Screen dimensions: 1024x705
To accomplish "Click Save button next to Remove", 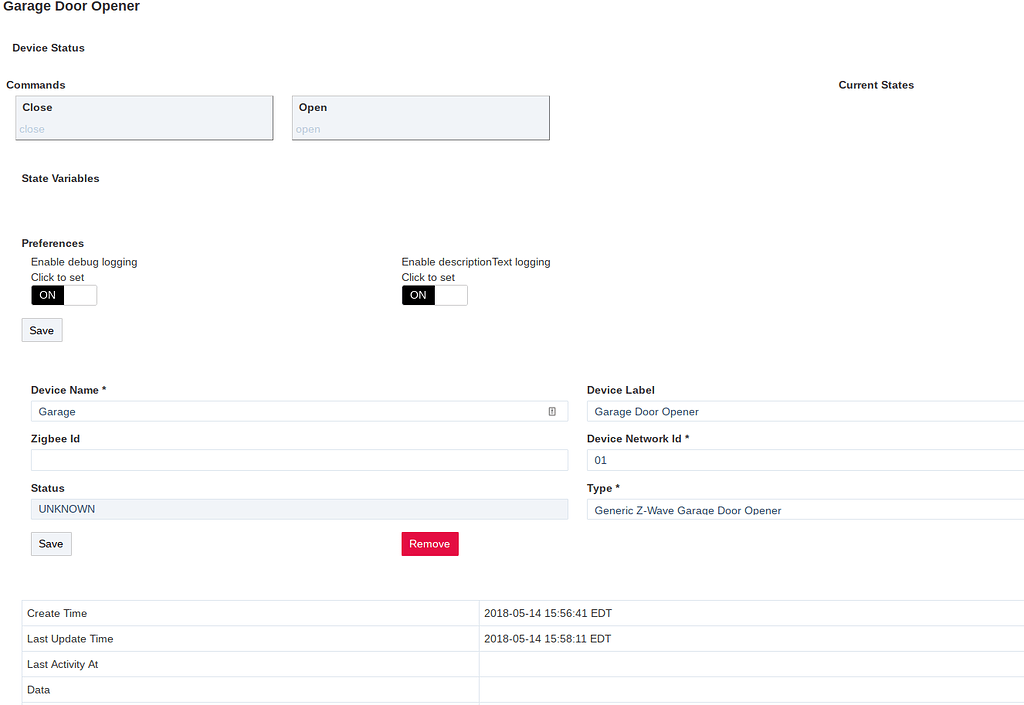I will (51, 544).
